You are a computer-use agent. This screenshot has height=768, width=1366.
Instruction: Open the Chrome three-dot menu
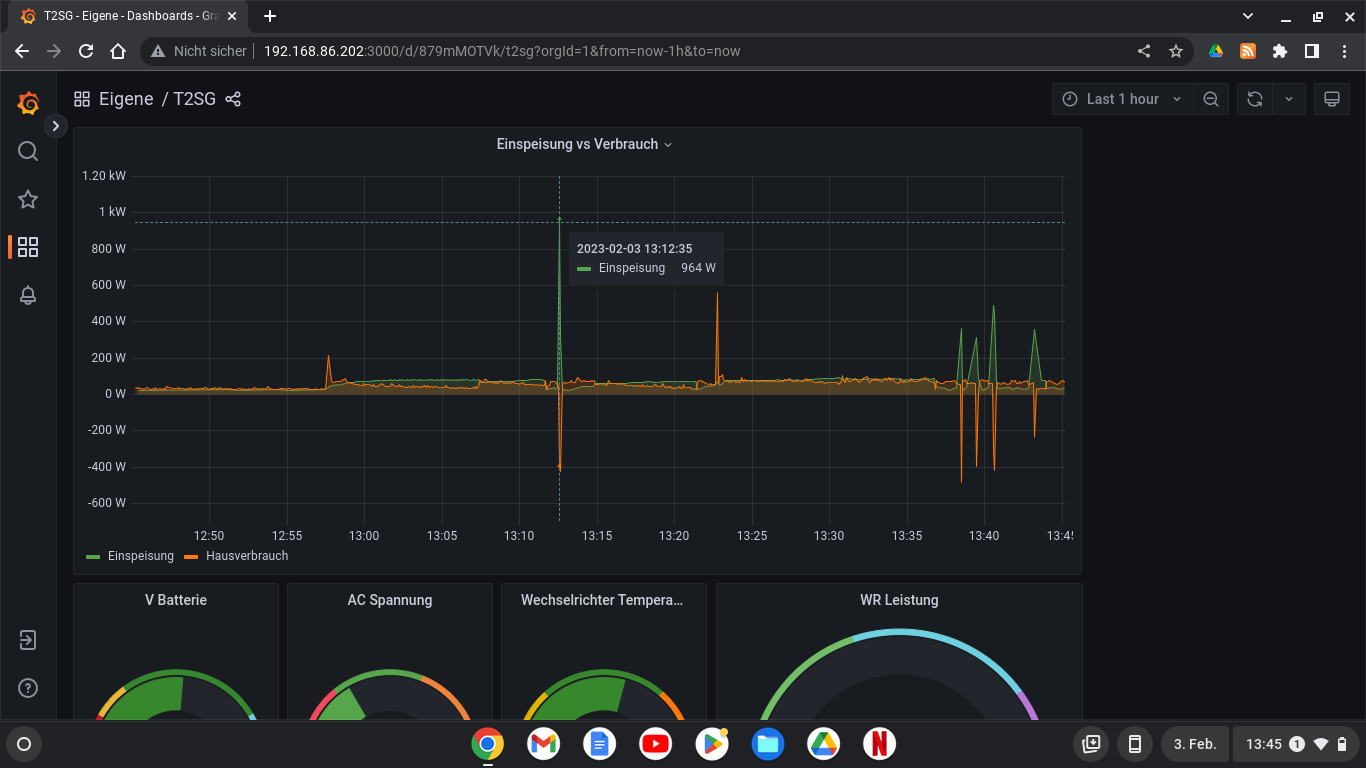click(x=1344, y=51)
